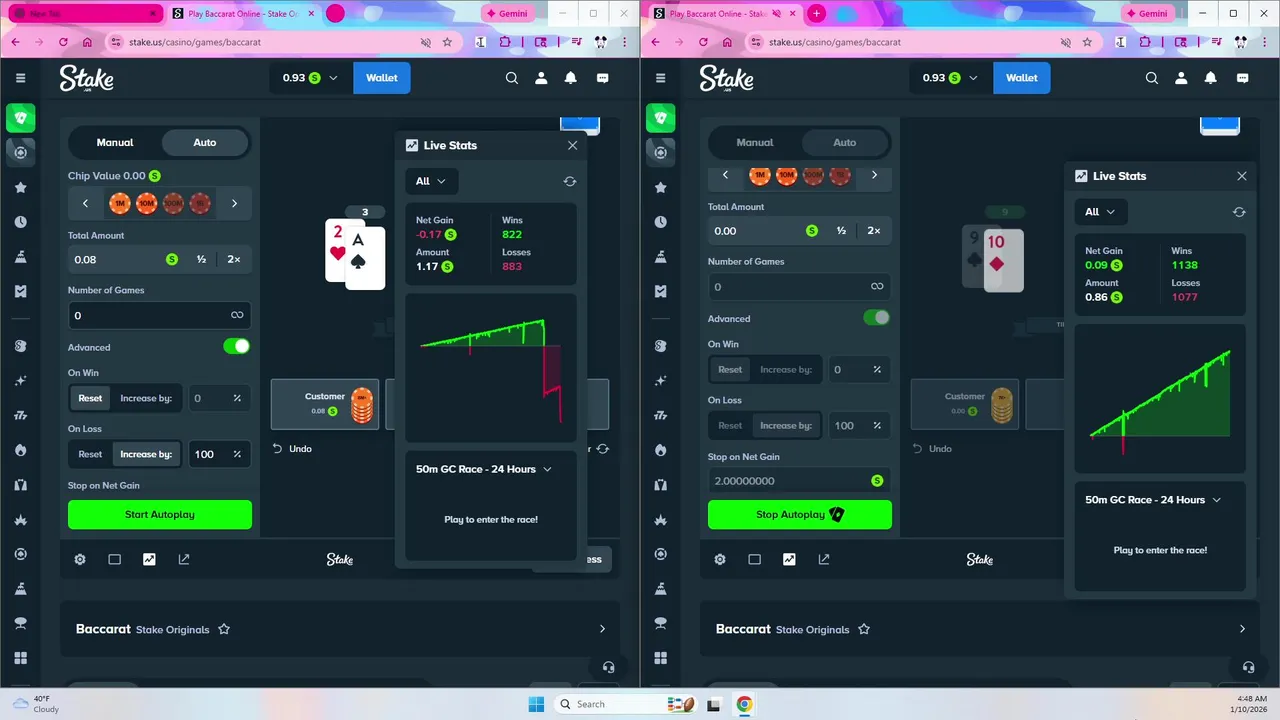The height and width of the screenshot is (720, 1280).
Task: Switch to Manual tab in the right window
Action: pos(755,142)
